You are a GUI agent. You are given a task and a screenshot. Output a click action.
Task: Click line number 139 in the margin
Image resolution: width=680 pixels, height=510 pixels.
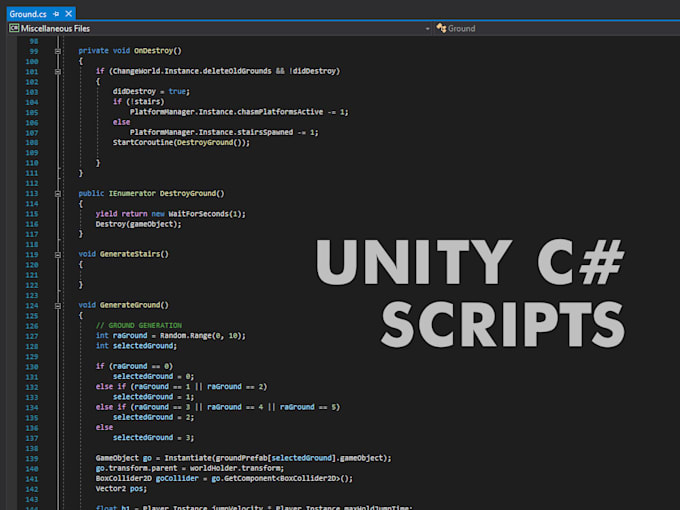(32, 458)
